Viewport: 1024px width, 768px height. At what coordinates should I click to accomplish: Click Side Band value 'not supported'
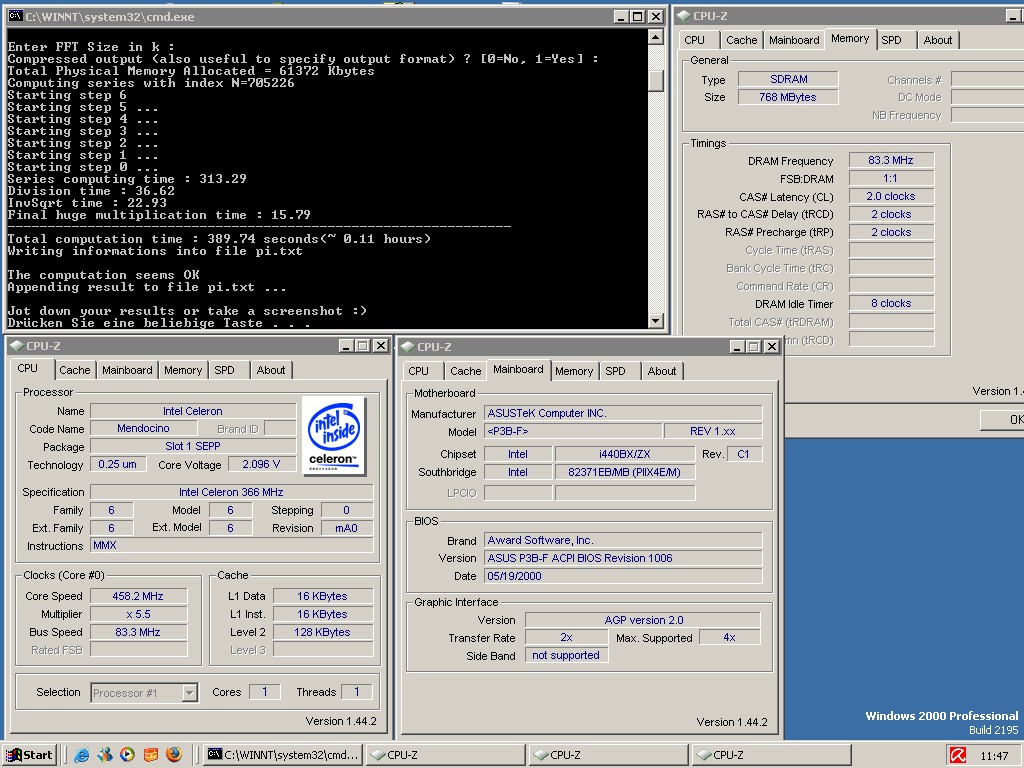pos(566,655)
